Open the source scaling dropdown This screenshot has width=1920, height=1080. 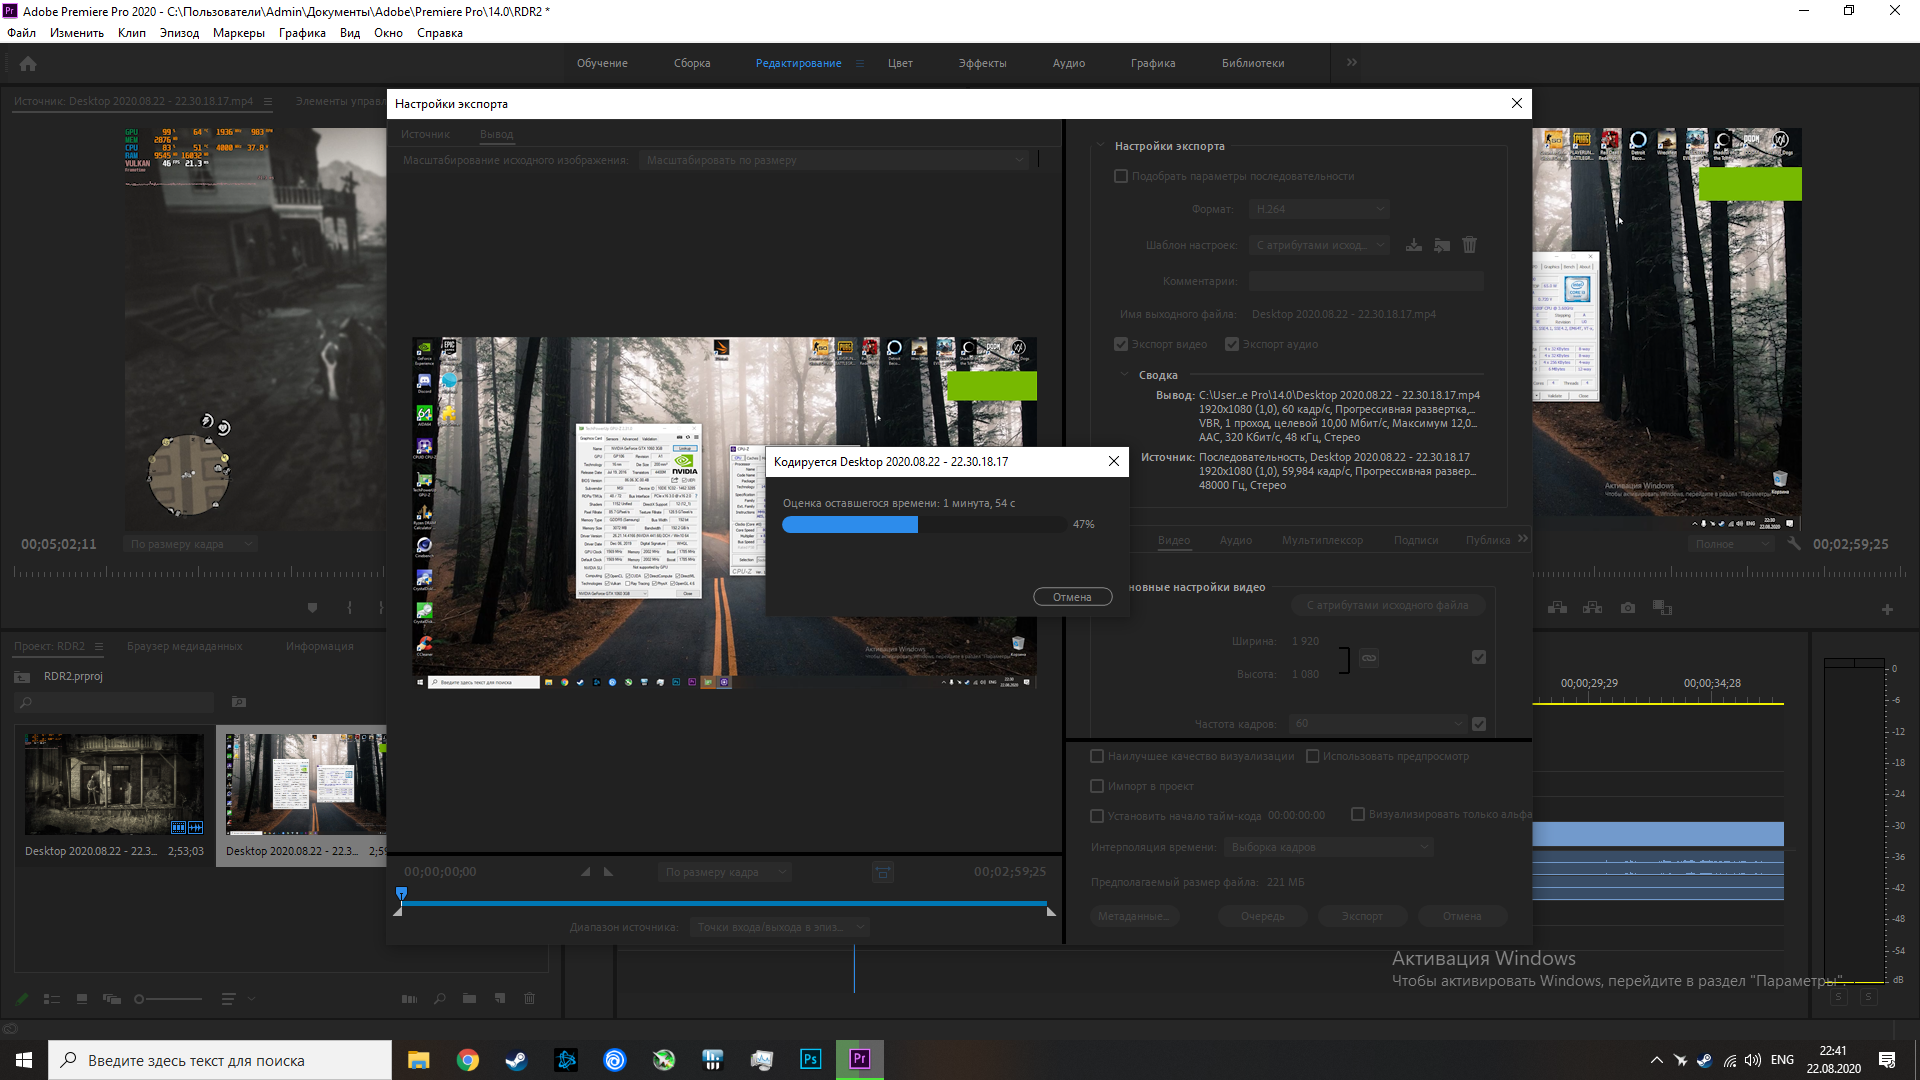[834, 160]
